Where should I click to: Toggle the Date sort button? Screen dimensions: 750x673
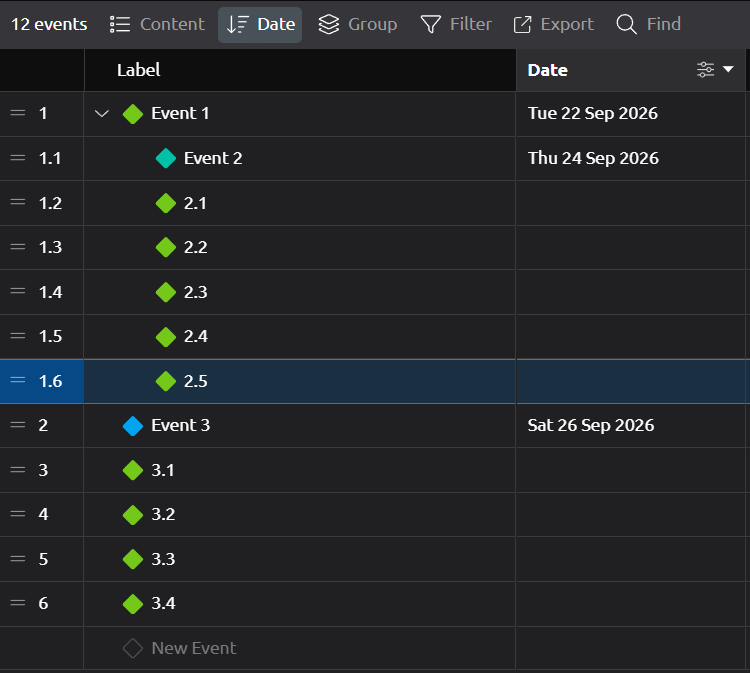click(x=260, y=24)
